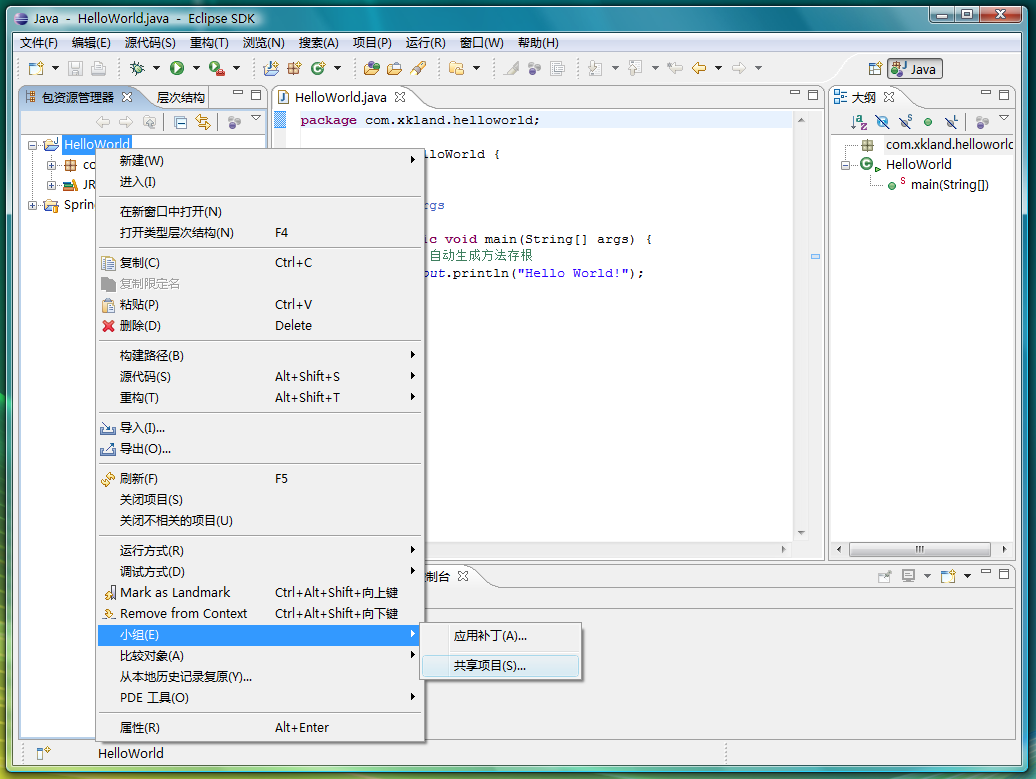Toggle Sort alphabetically in outline toolbar
1036x779 pixels.
(858, 122)
